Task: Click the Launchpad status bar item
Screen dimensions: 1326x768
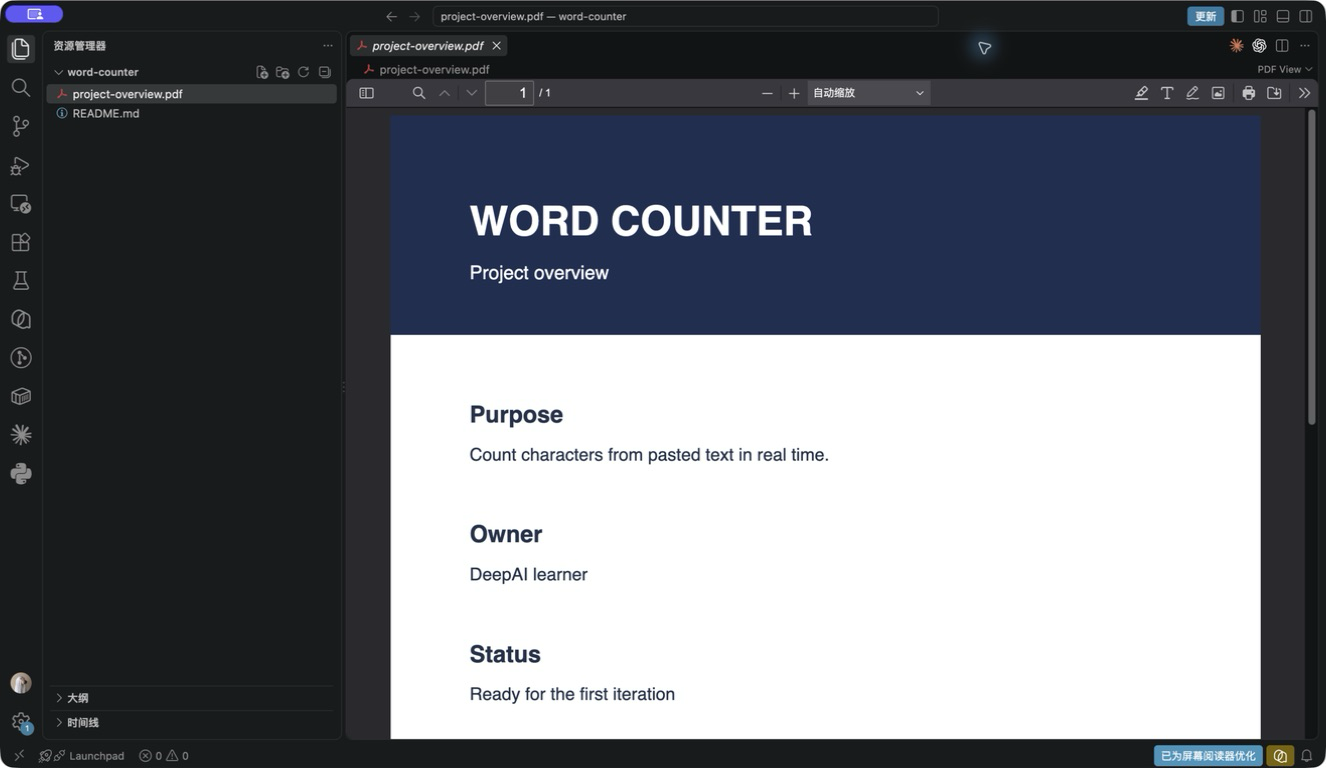Action: pyautogui.click(x=82, y=756)
